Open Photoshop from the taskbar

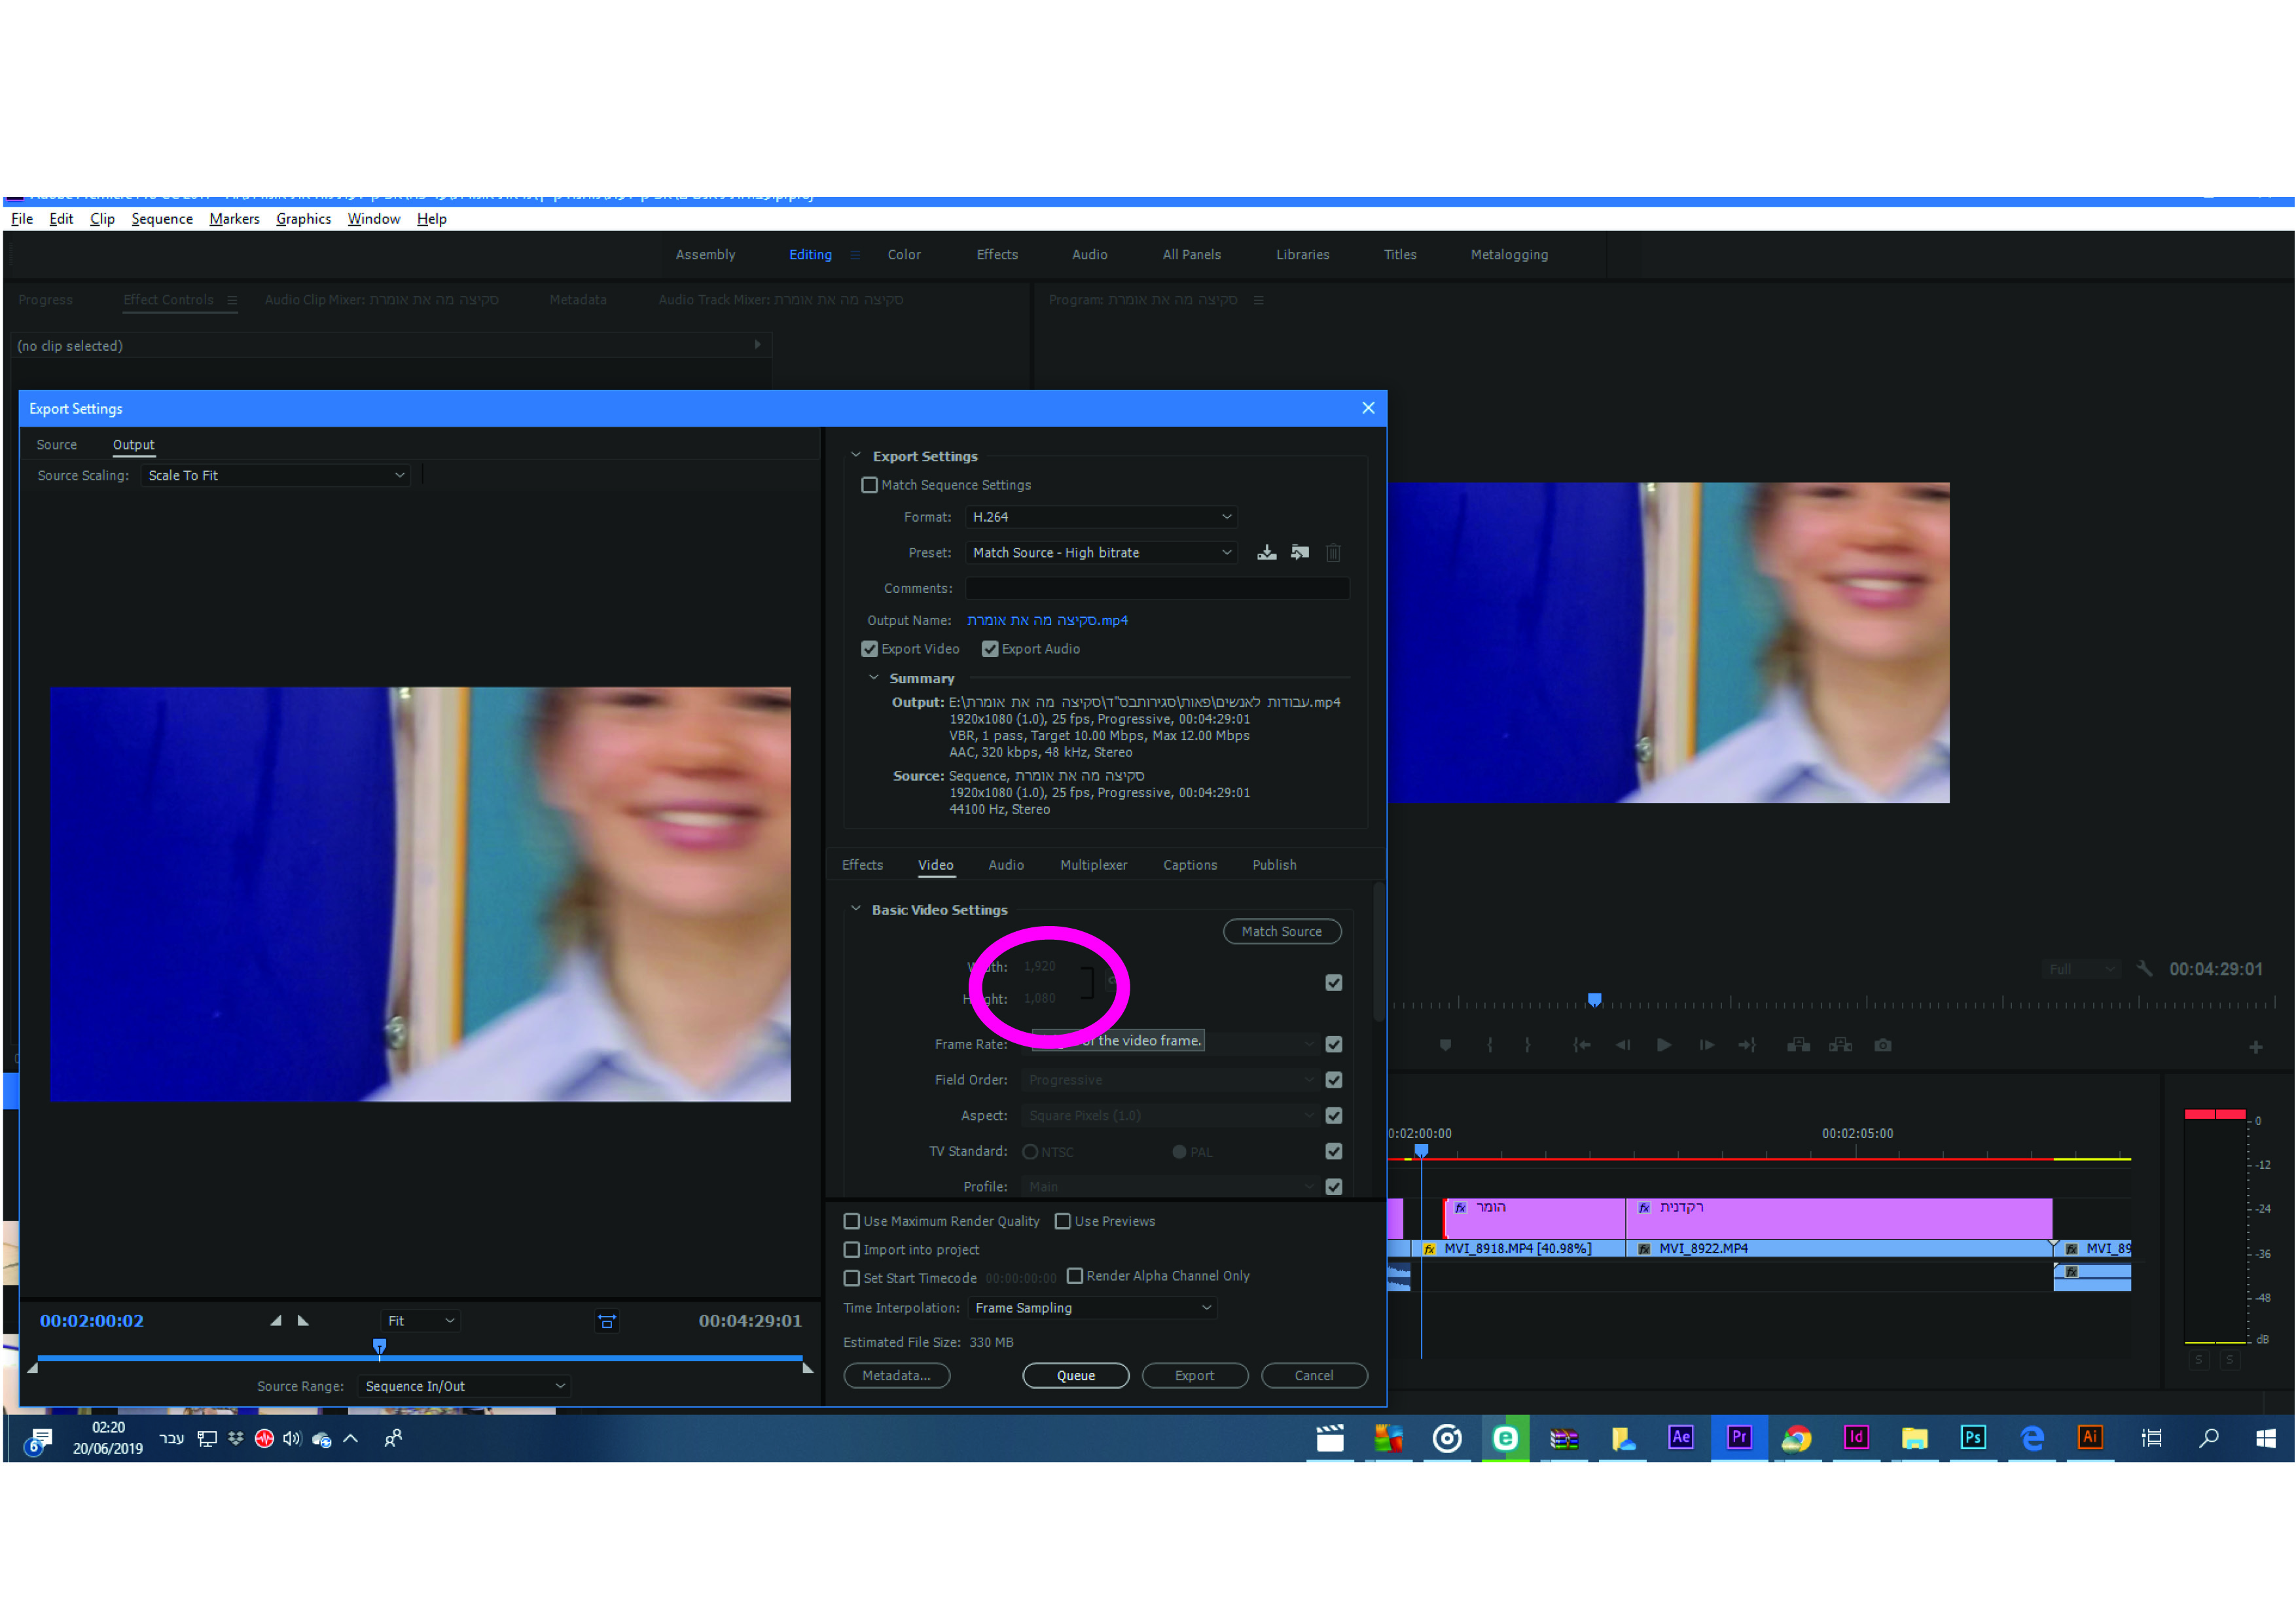point(1972,1438)
